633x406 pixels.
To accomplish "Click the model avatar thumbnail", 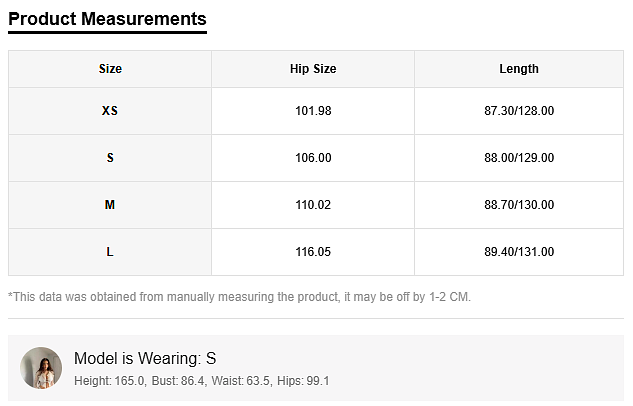I will coord(41,368).
